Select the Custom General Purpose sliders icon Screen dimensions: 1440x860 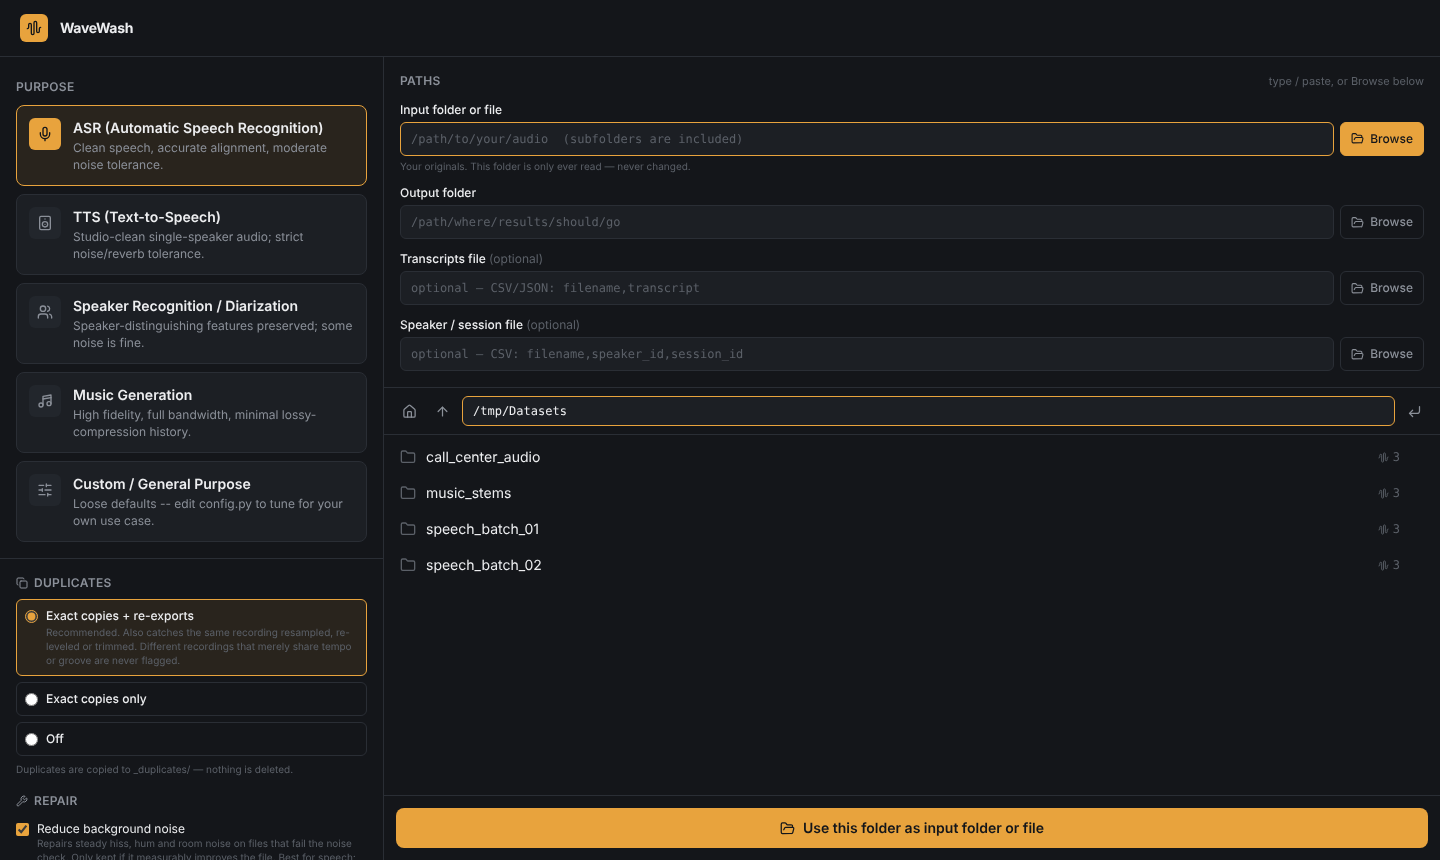pos(45,490)
